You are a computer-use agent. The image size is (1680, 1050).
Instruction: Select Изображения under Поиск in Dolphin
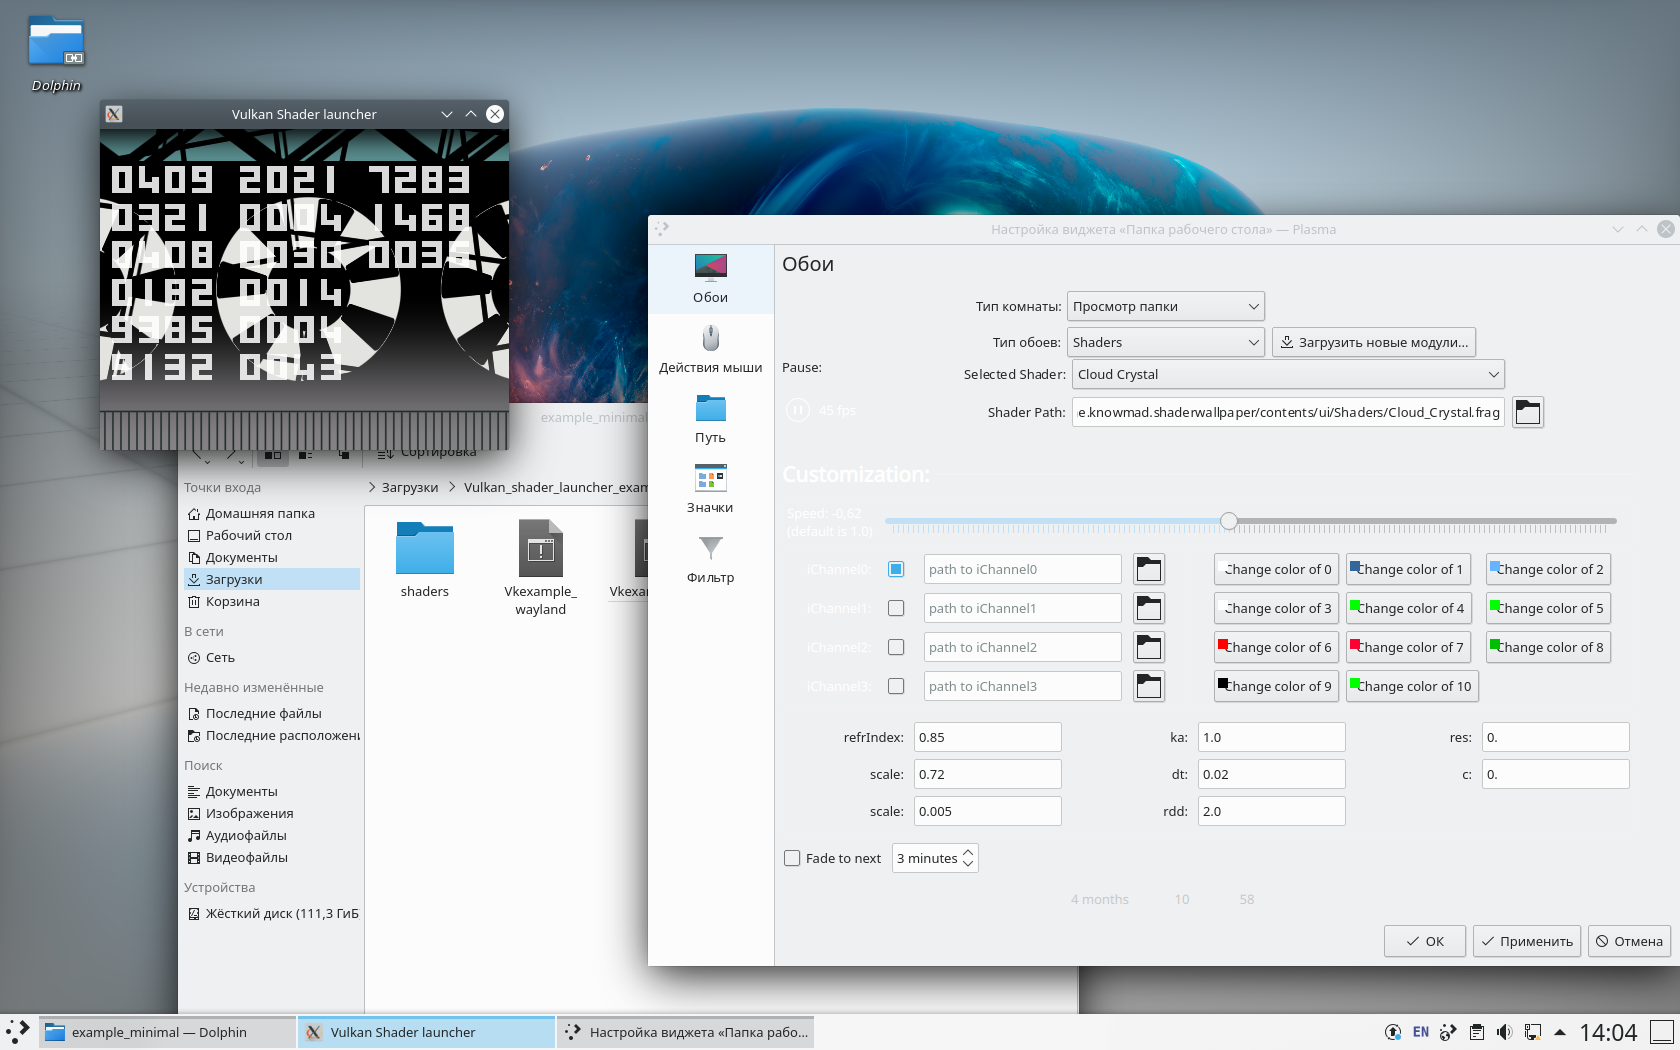(272, 813)
